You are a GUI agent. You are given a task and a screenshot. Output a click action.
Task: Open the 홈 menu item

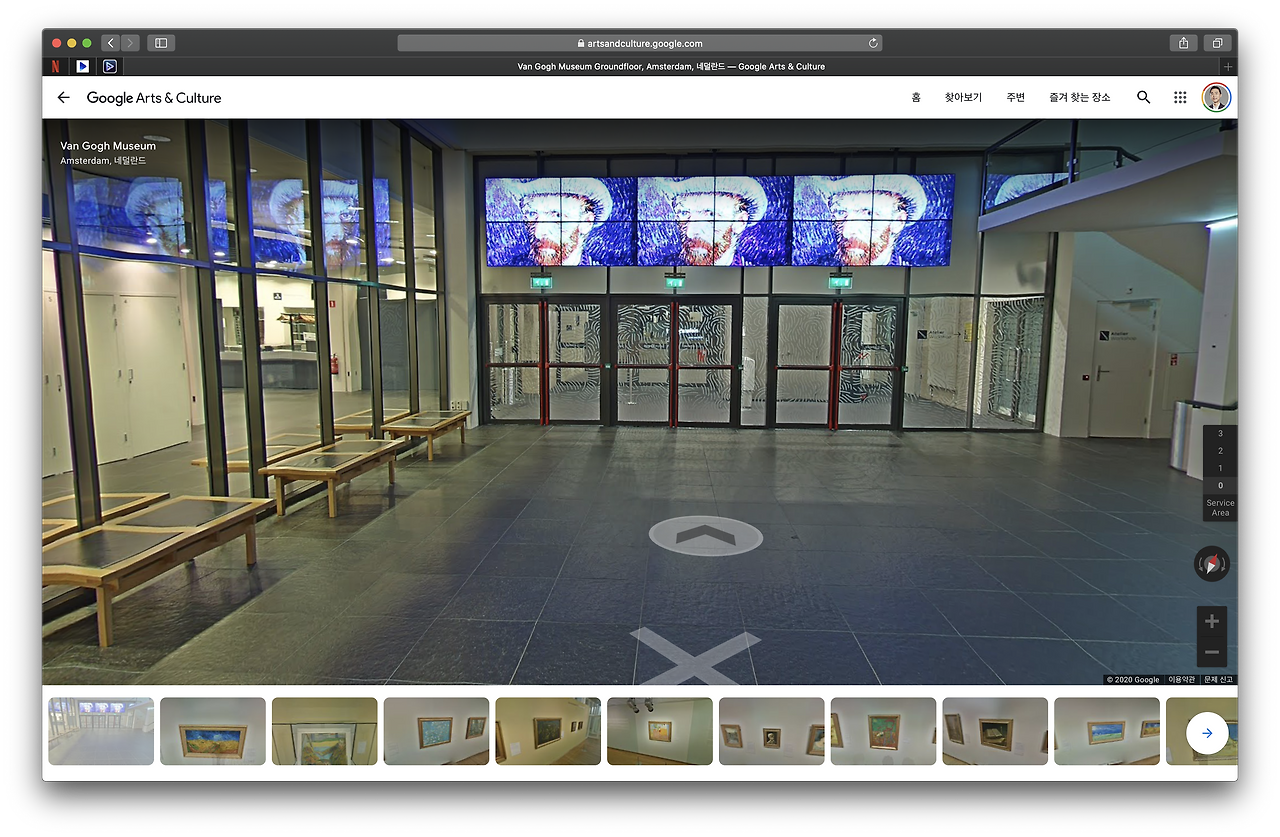point(916,98)
